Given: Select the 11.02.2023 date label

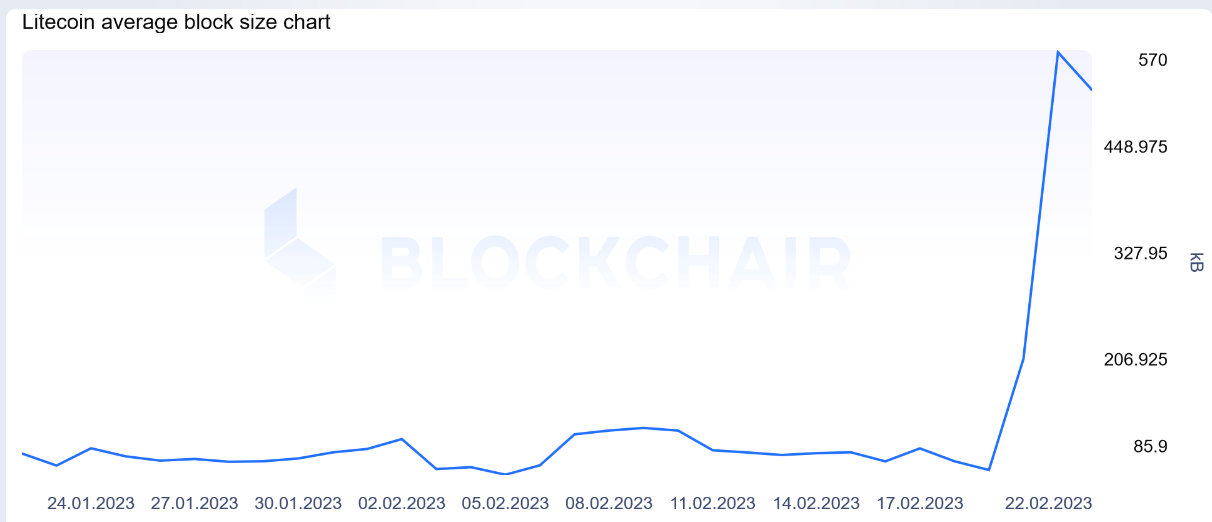Looking at the screenshot, I should click(x=712, y=503).
